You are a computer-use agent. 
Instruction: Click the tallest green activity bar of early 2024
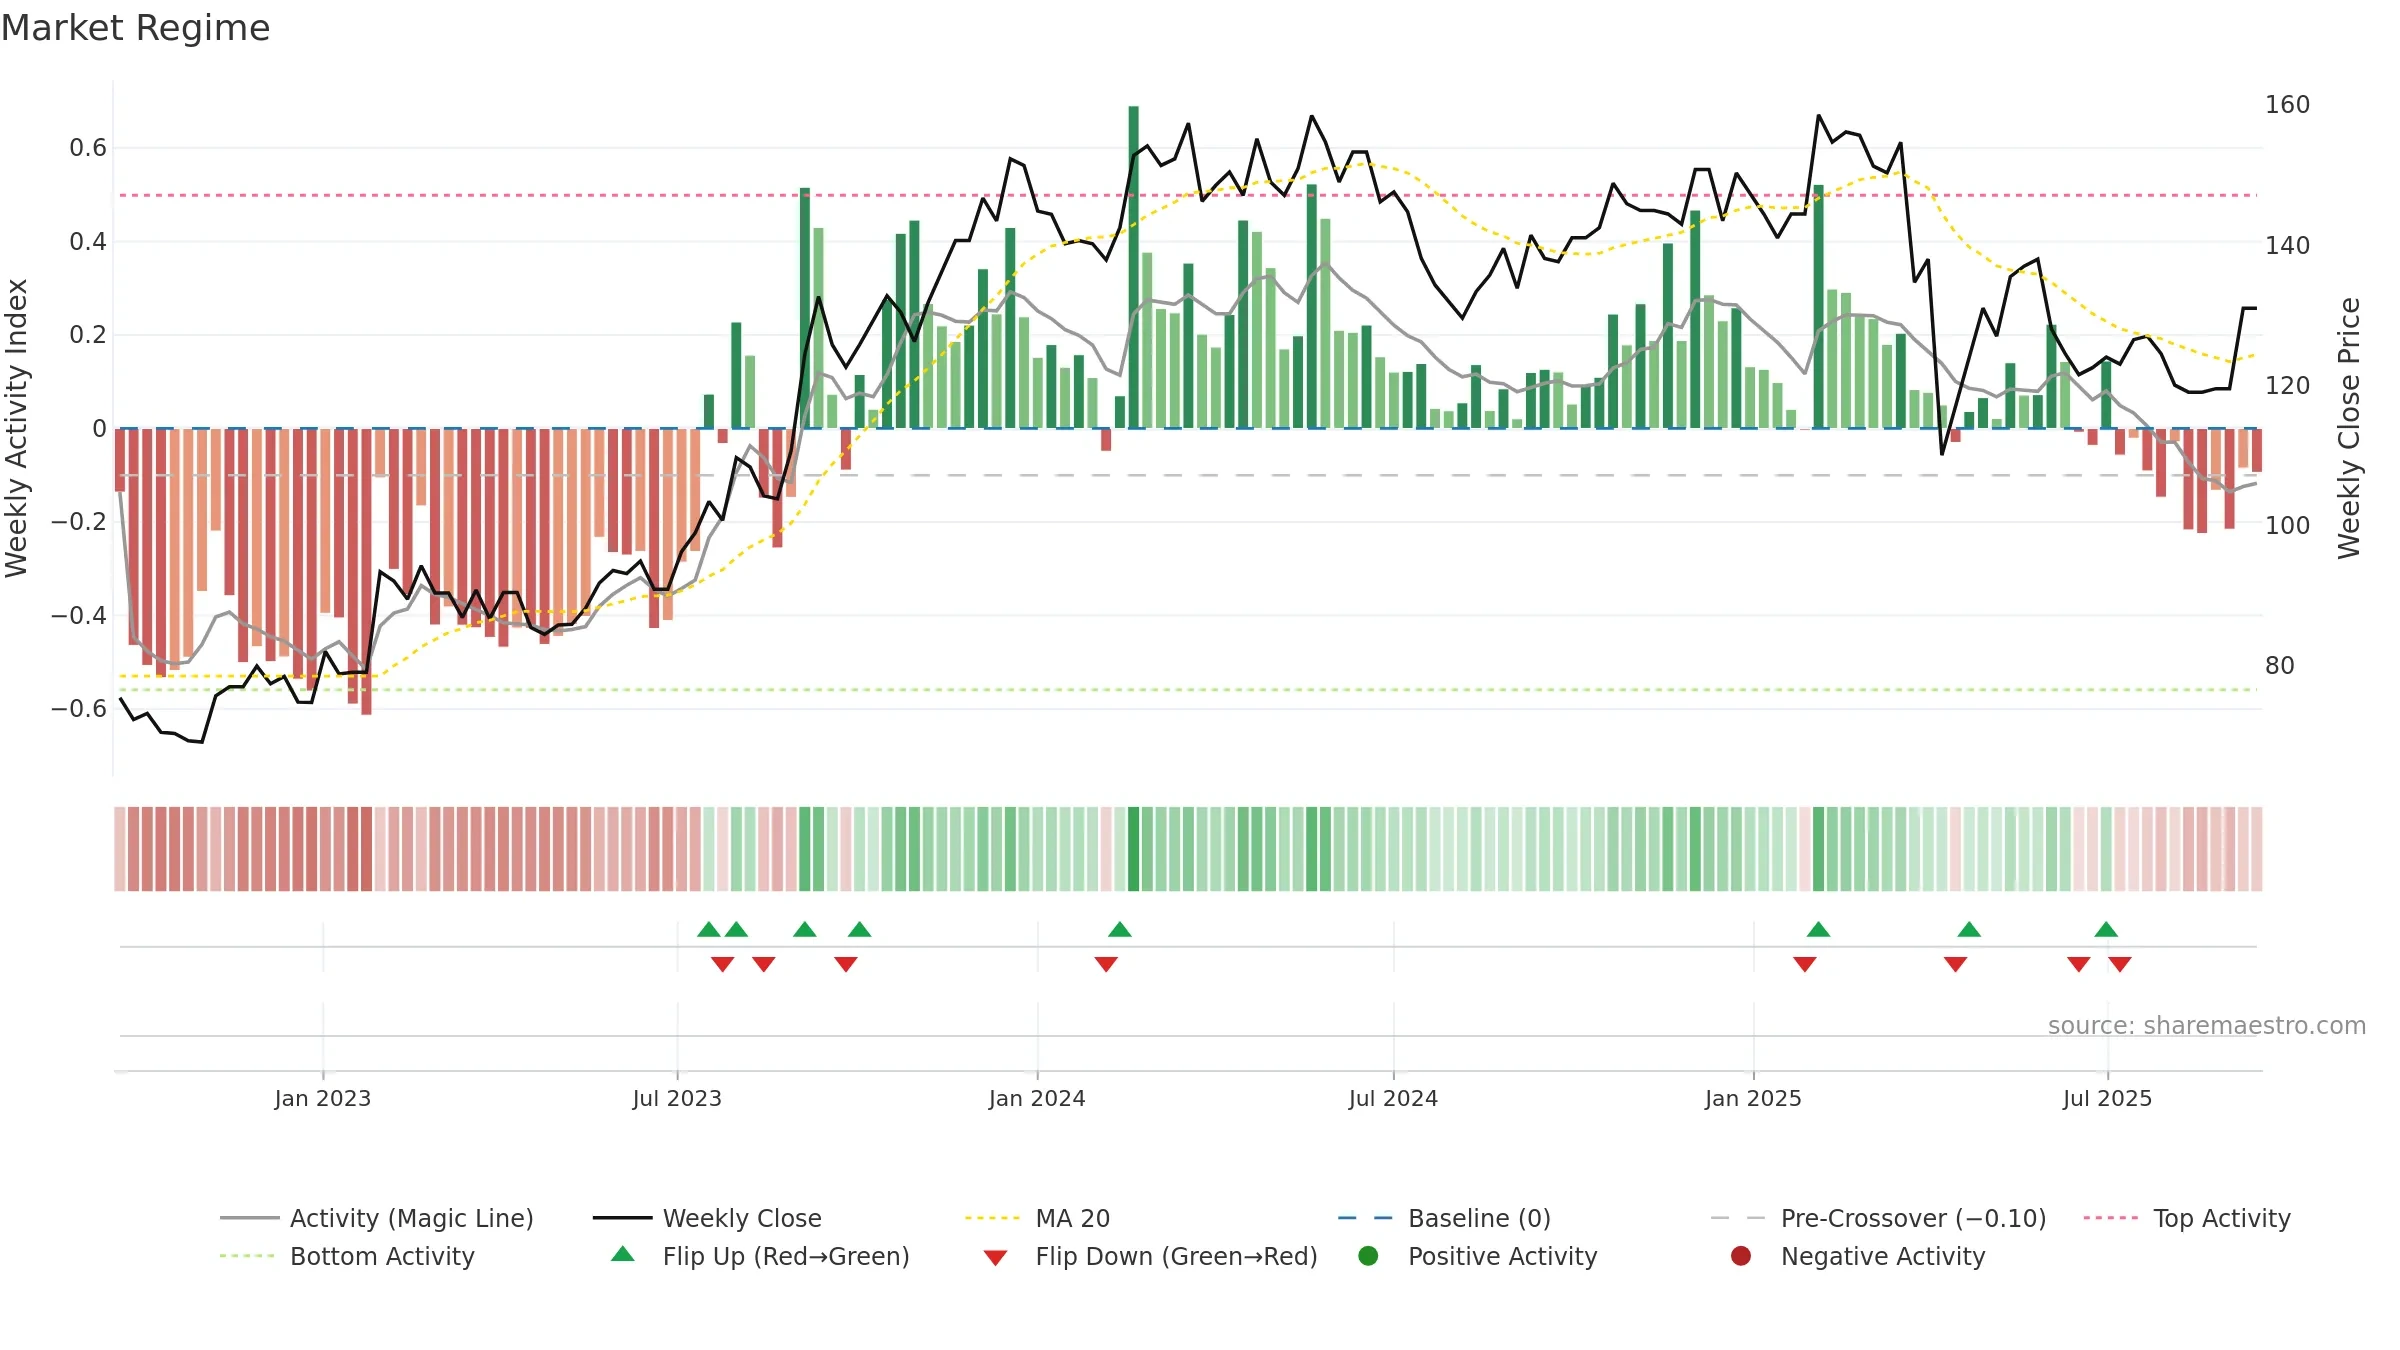point(1134,267)
